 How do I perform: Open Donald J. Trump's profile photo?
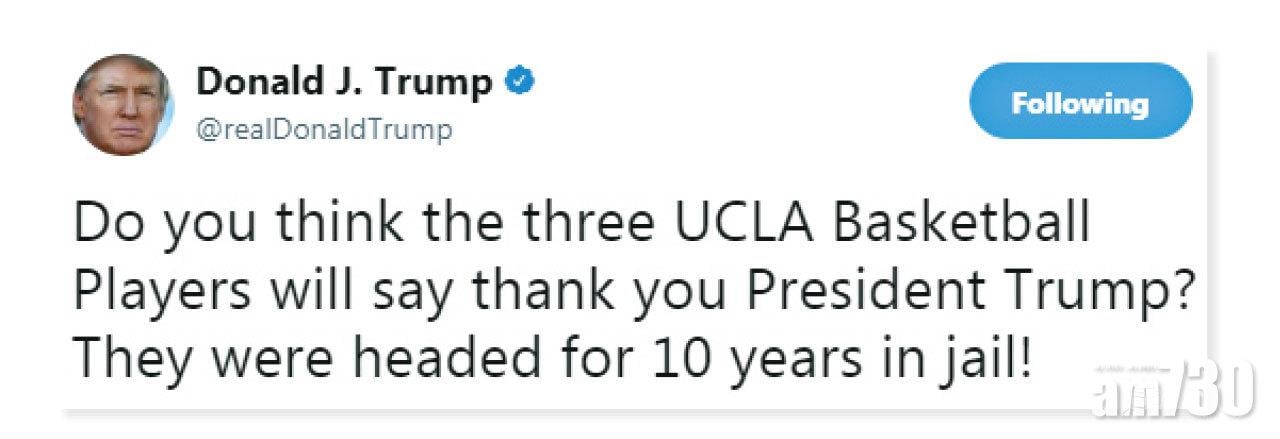tap(123, 105)
